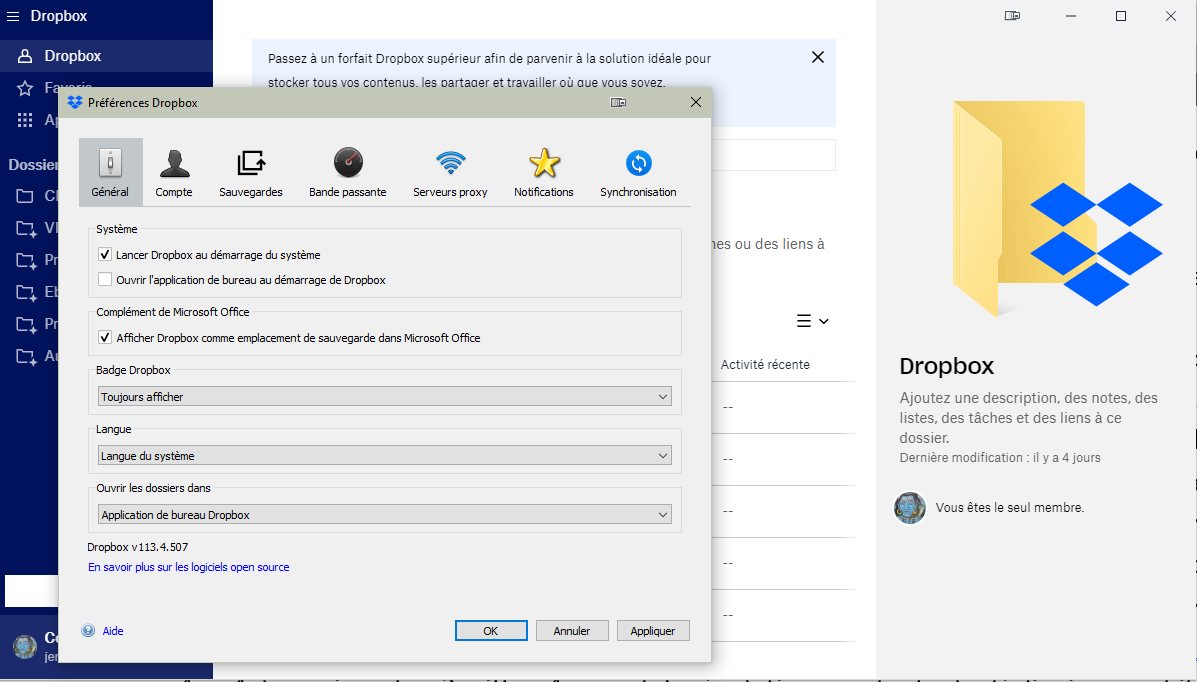Expand the Badge Dropbox dropdown
Image resolution: width=1197 pixels, height=682 pixels.
[385, 396]
